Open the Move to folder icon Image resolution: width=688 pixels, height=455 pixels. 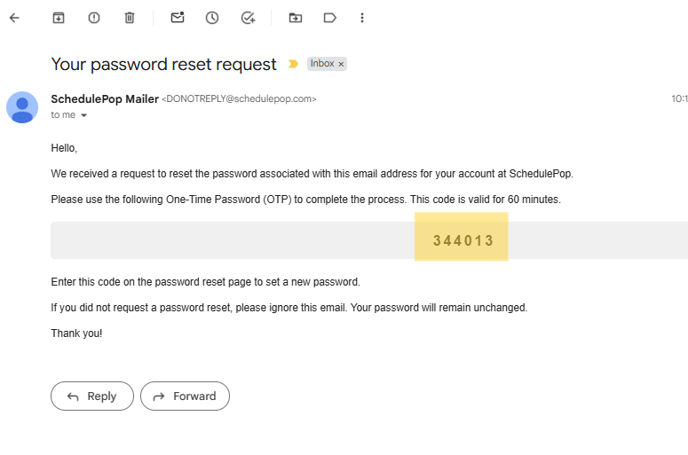point(295,18)
